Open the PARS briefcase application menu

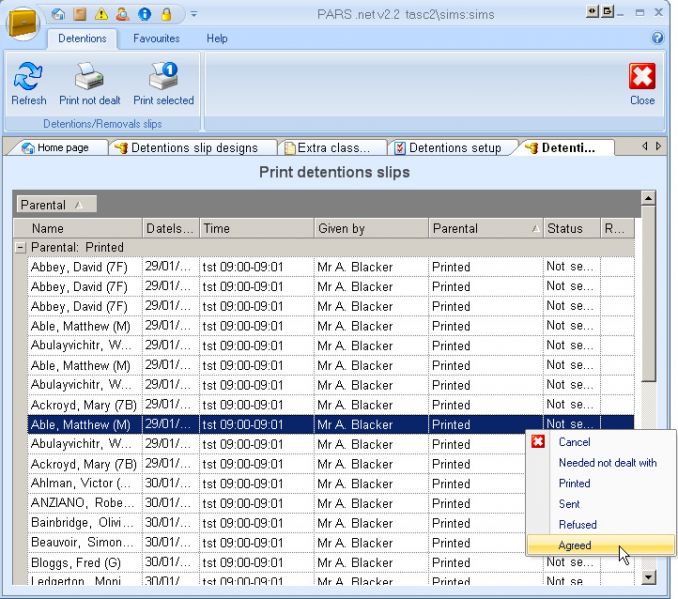(23, 23)
